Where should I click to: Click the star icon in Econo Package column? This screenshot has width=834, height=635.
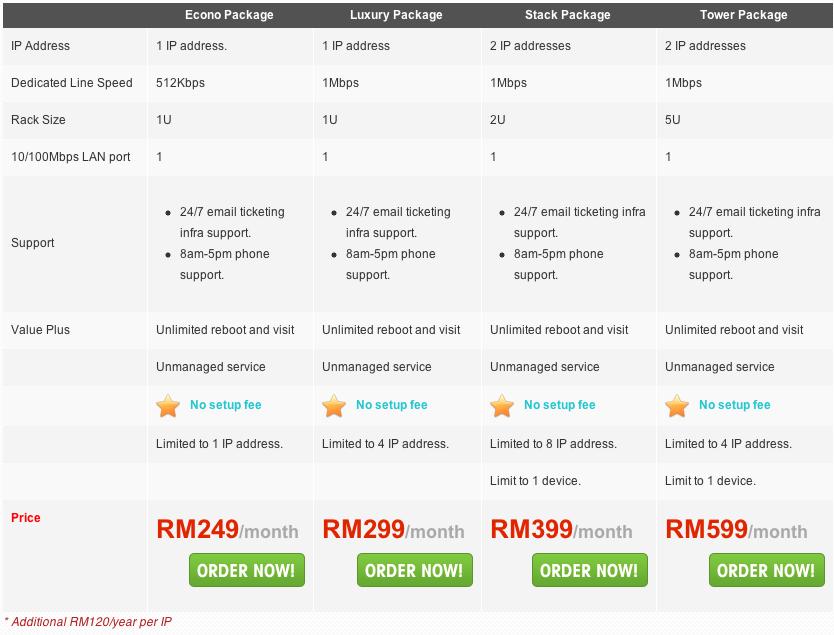(x=168, y=406)
